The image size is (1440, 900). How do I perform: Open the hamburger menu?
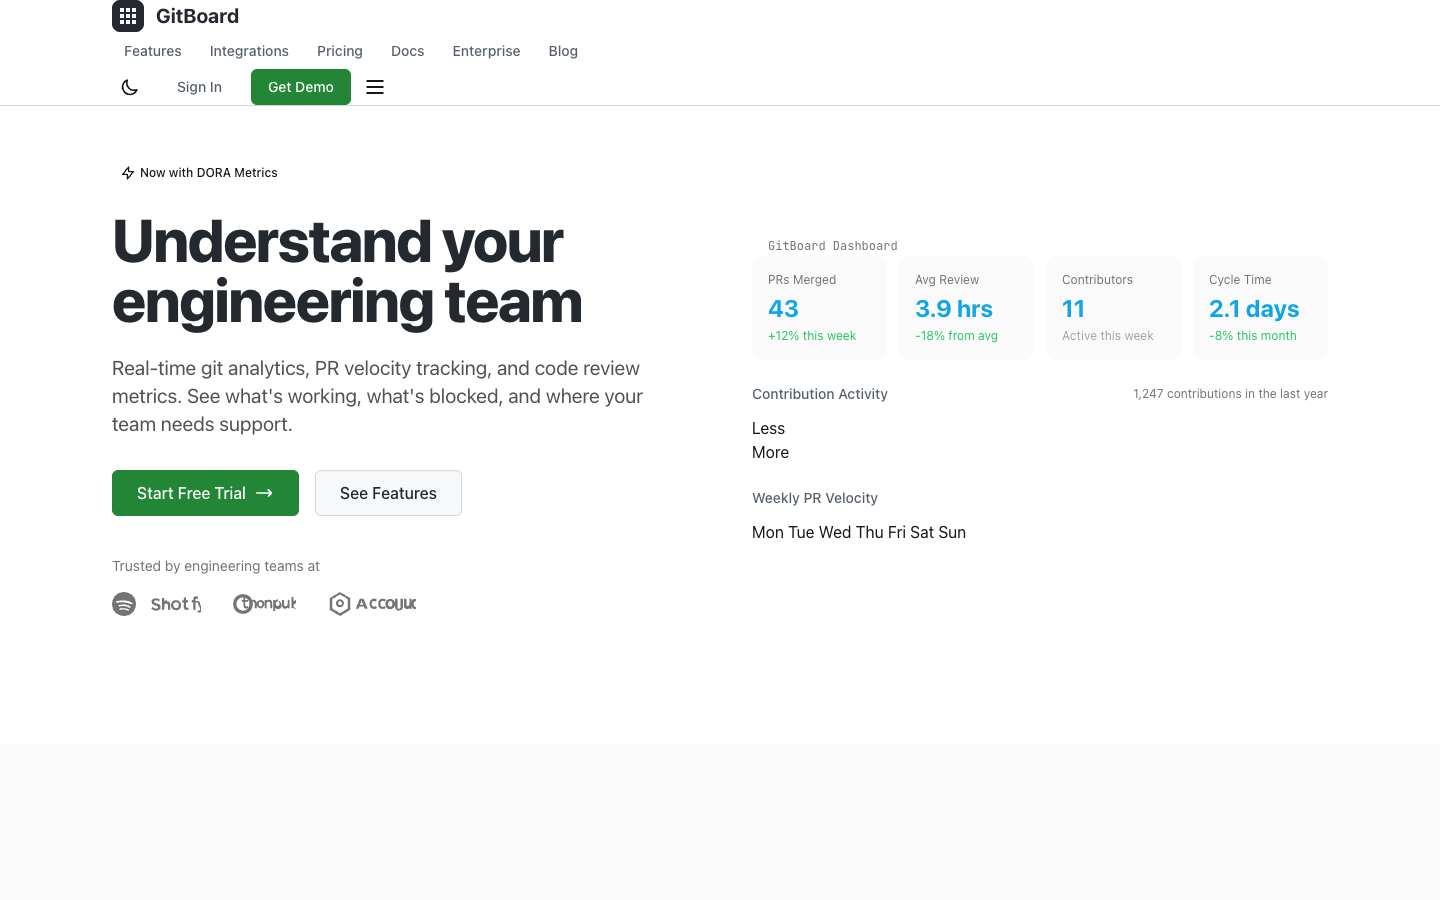[x=375, y=87]
